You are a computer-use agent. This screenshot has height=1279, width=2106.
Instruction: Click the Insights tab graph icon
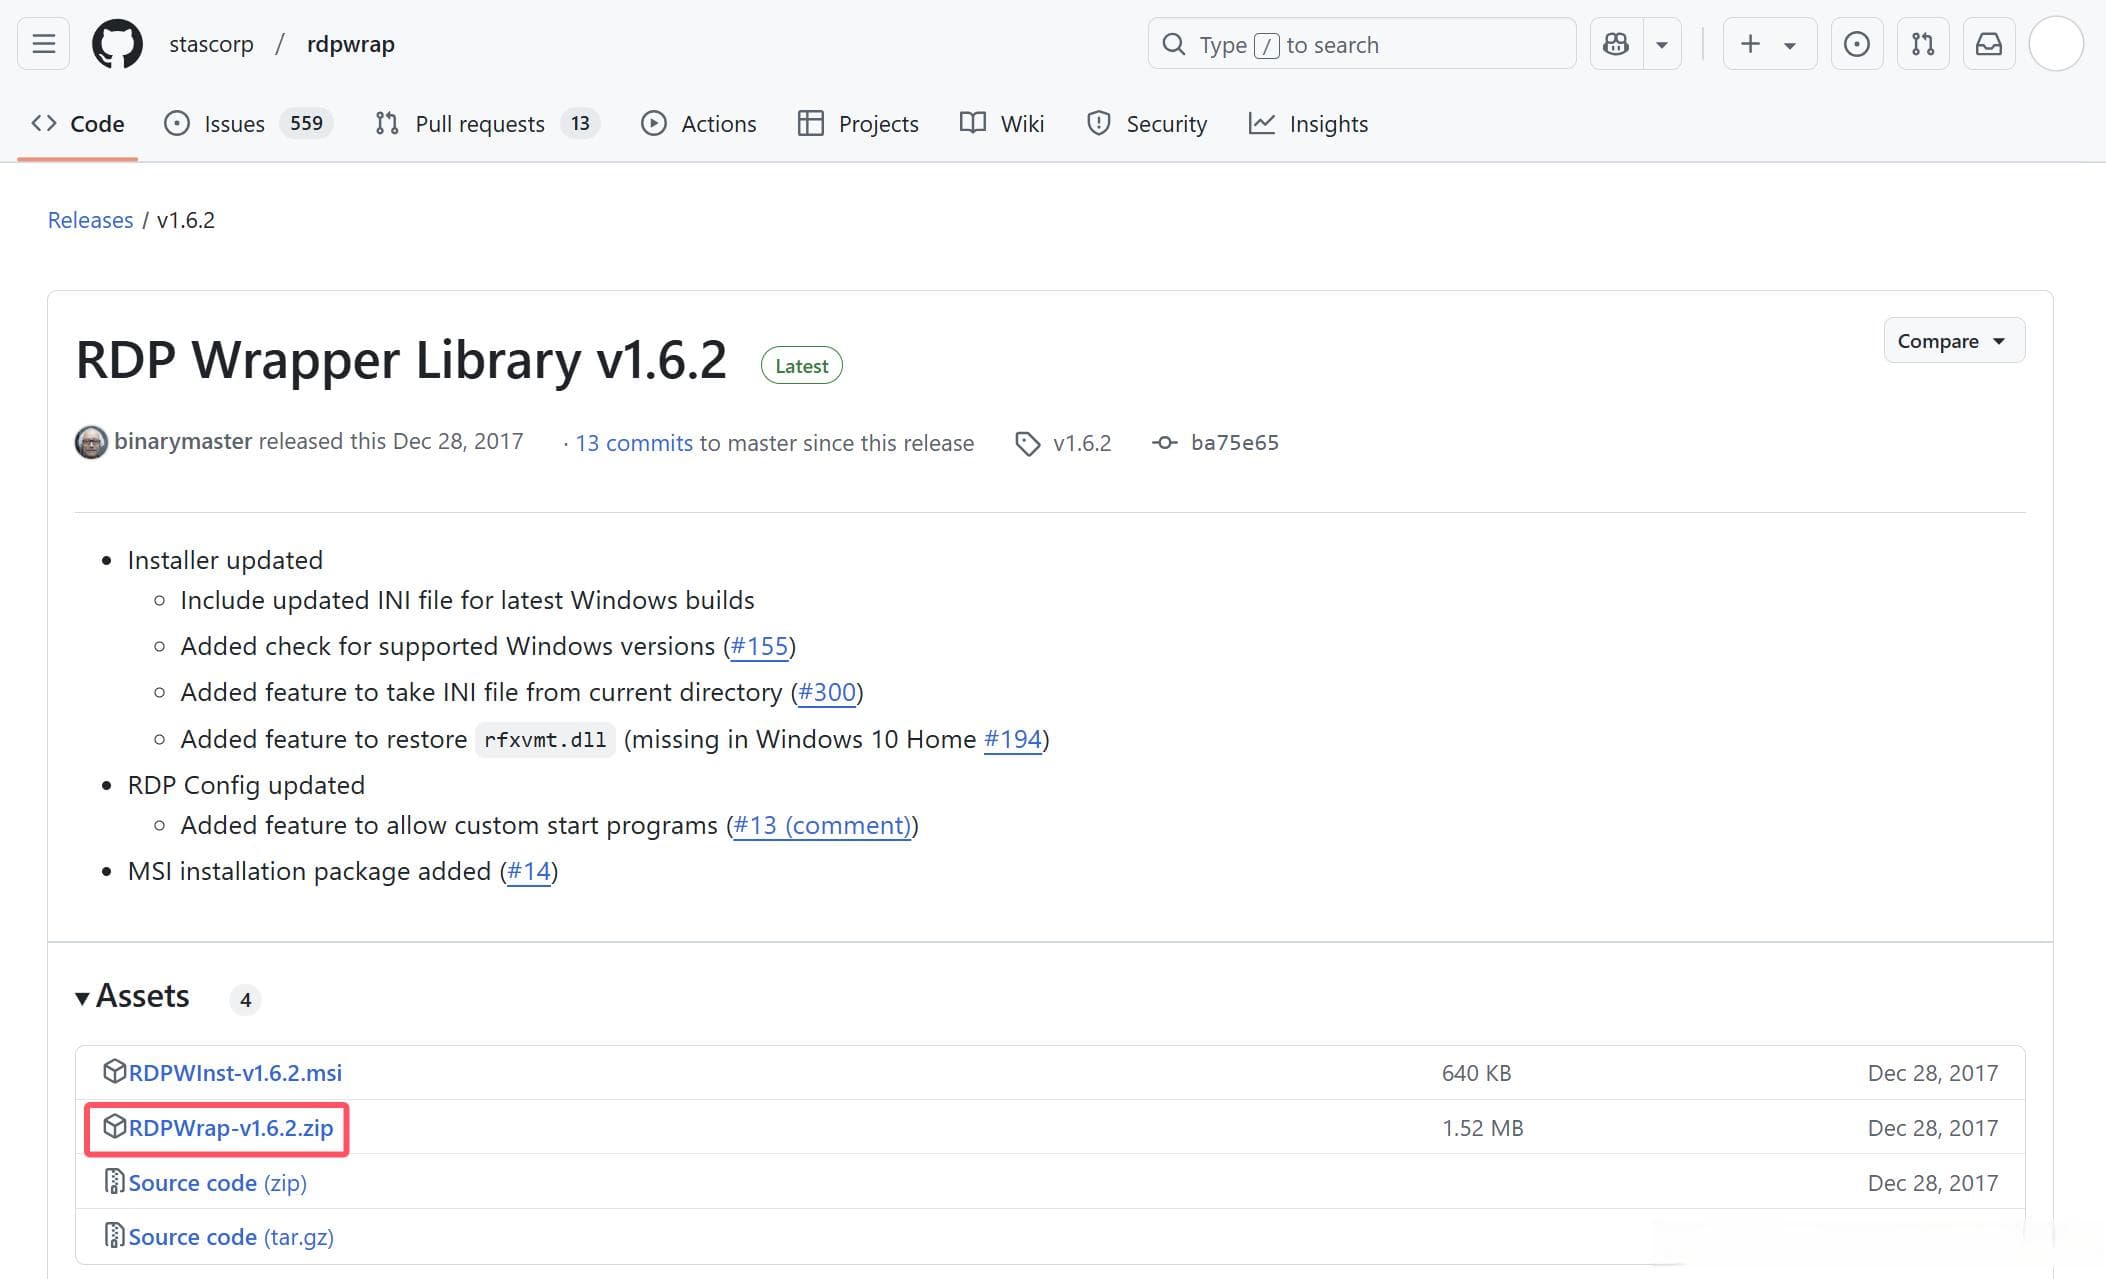pos(1262,123)
